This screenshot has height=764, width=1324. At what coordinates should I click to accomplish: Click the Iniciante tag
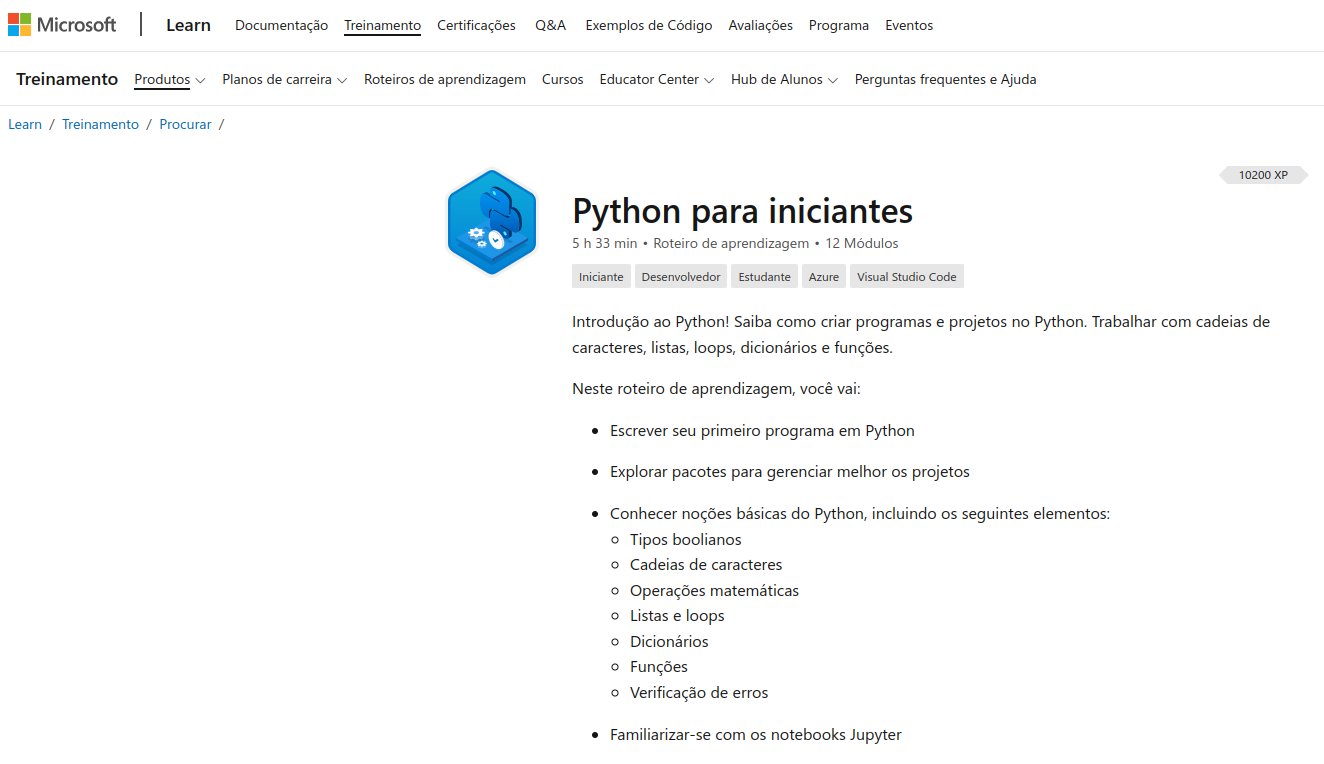(x=601, y=277)
